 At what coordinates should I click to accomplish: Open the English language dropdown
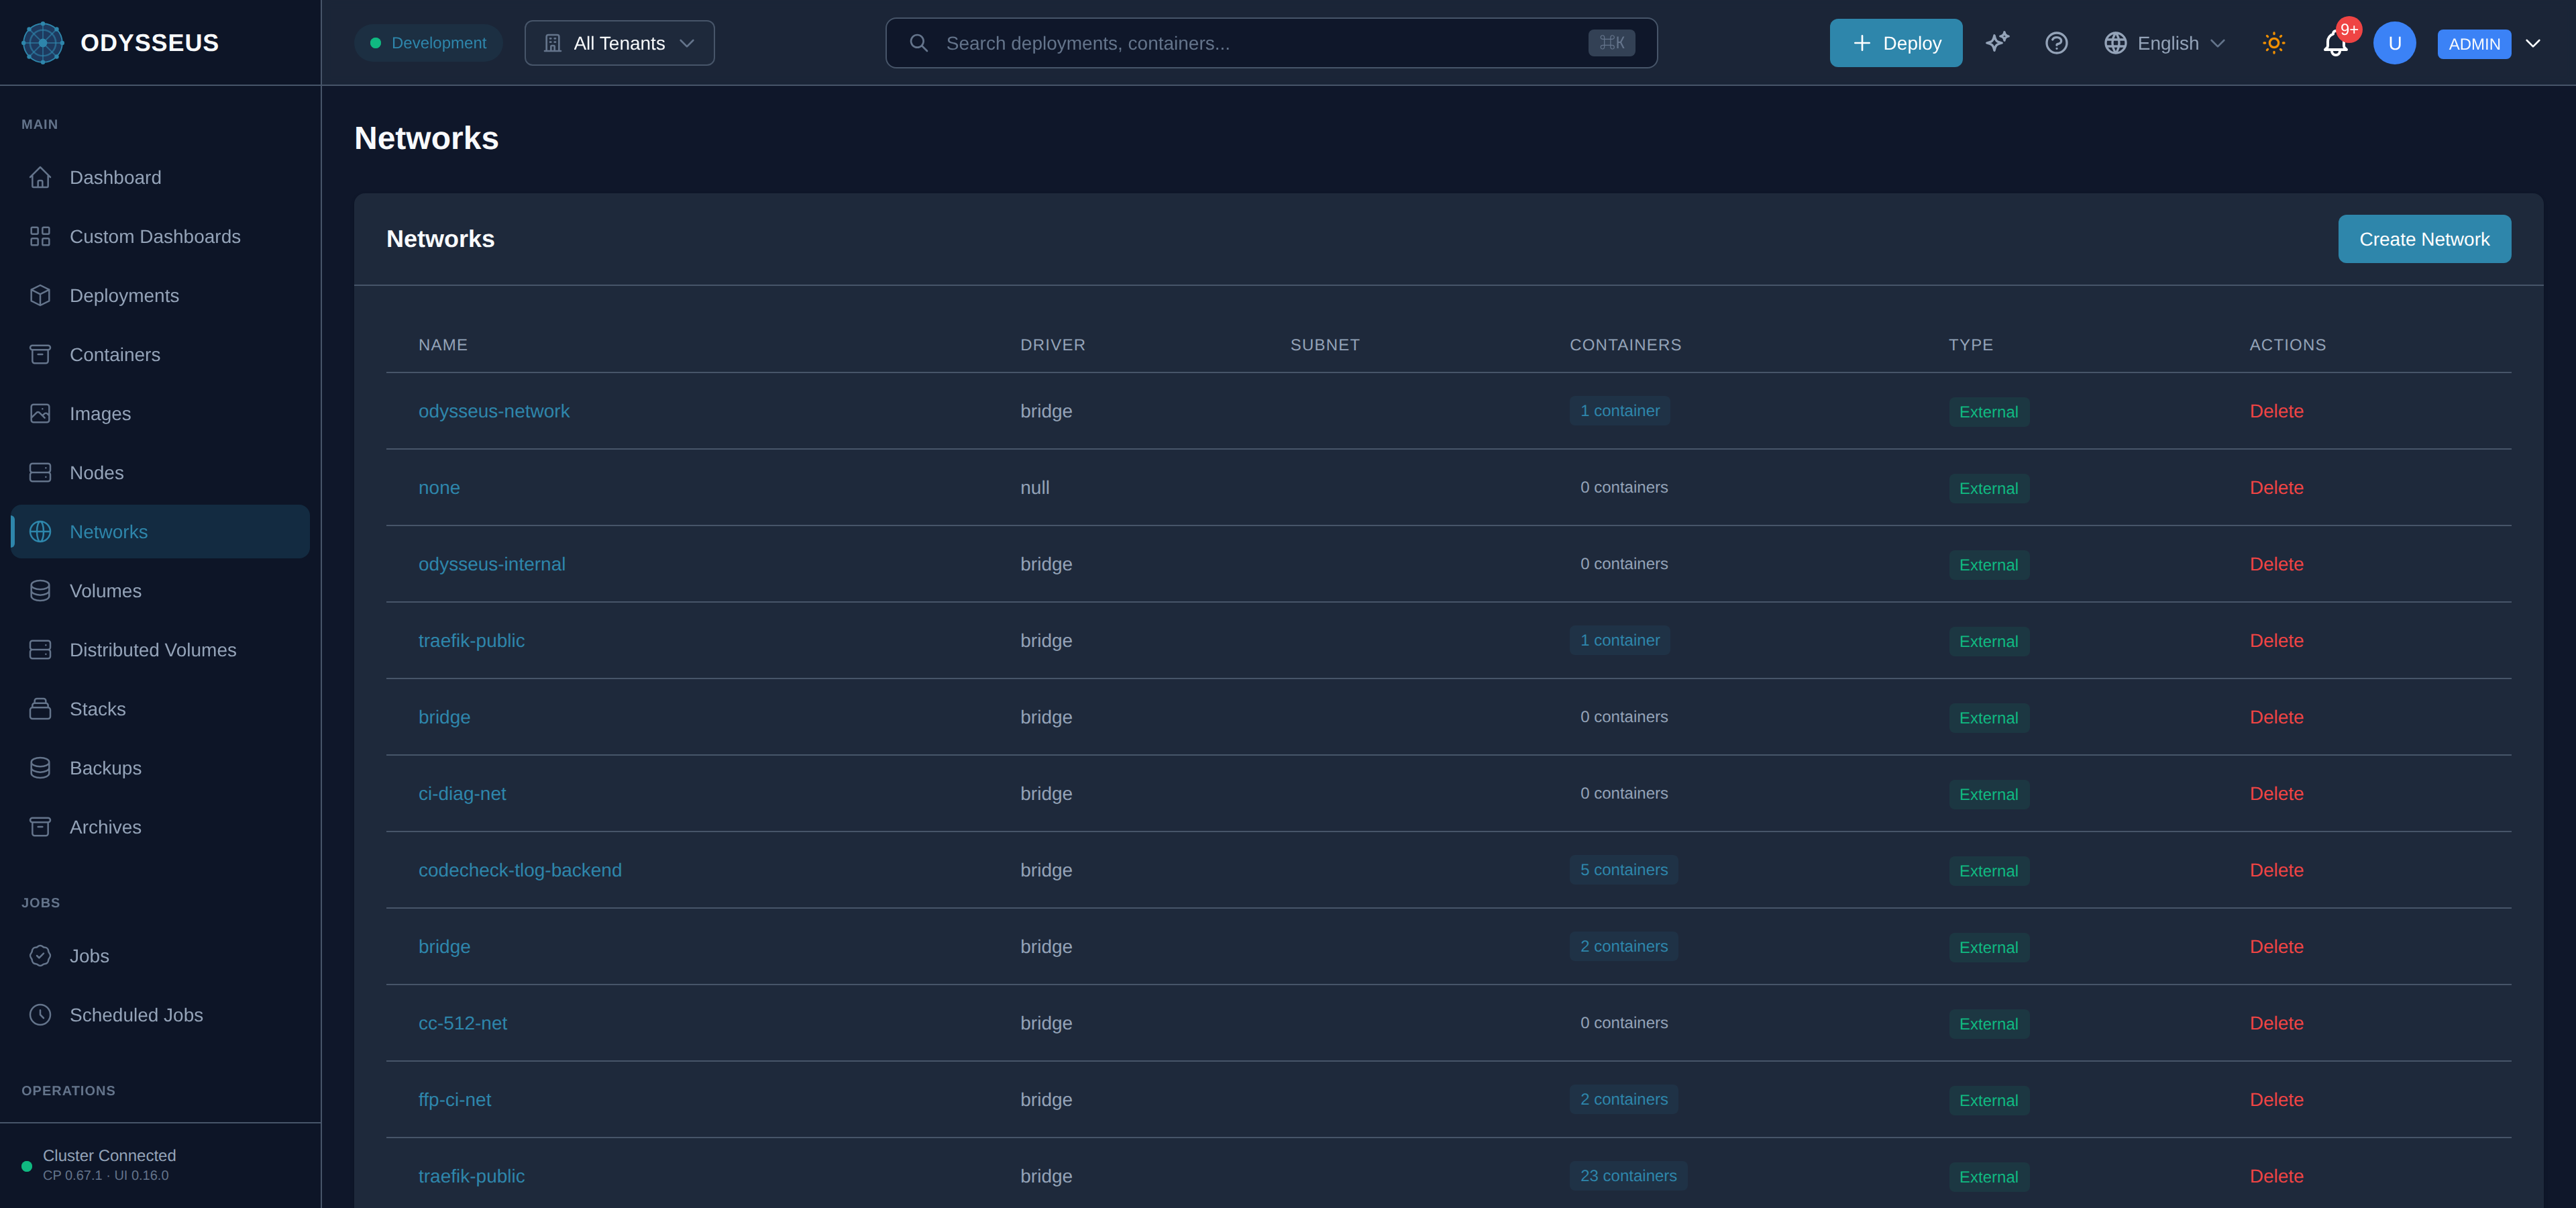coord(2164,43)
